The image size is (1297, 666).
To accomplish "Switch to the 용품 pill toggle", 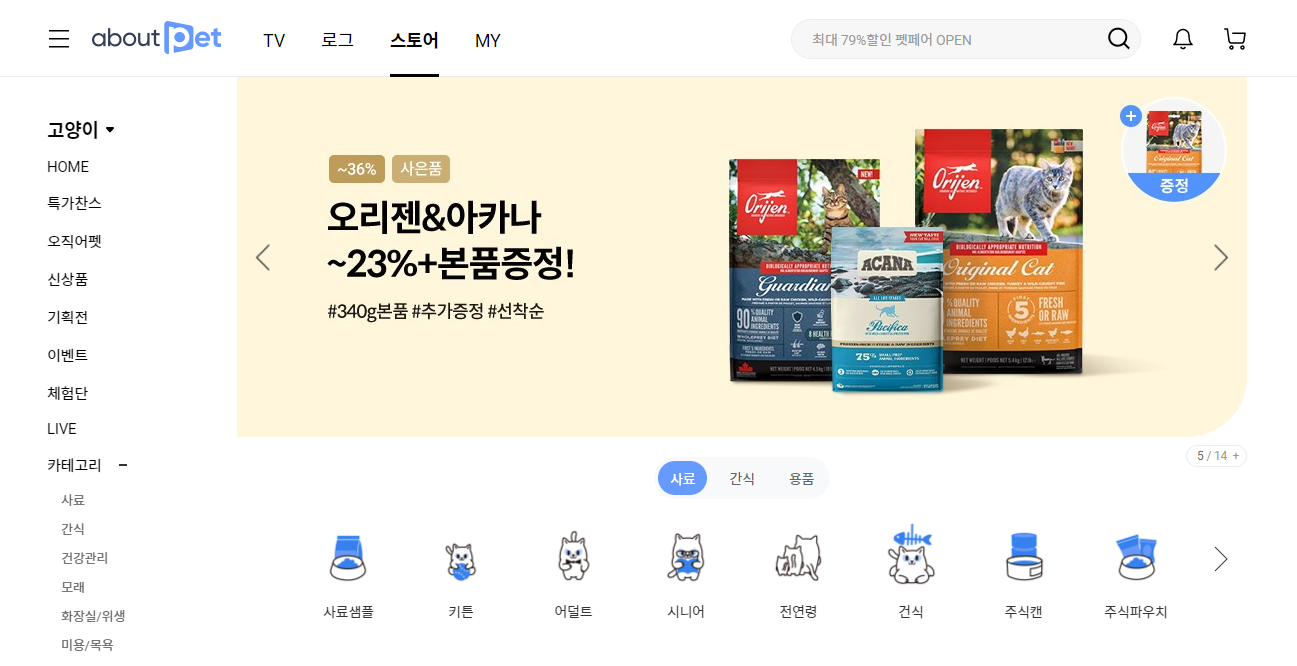I will pos(801,479).
